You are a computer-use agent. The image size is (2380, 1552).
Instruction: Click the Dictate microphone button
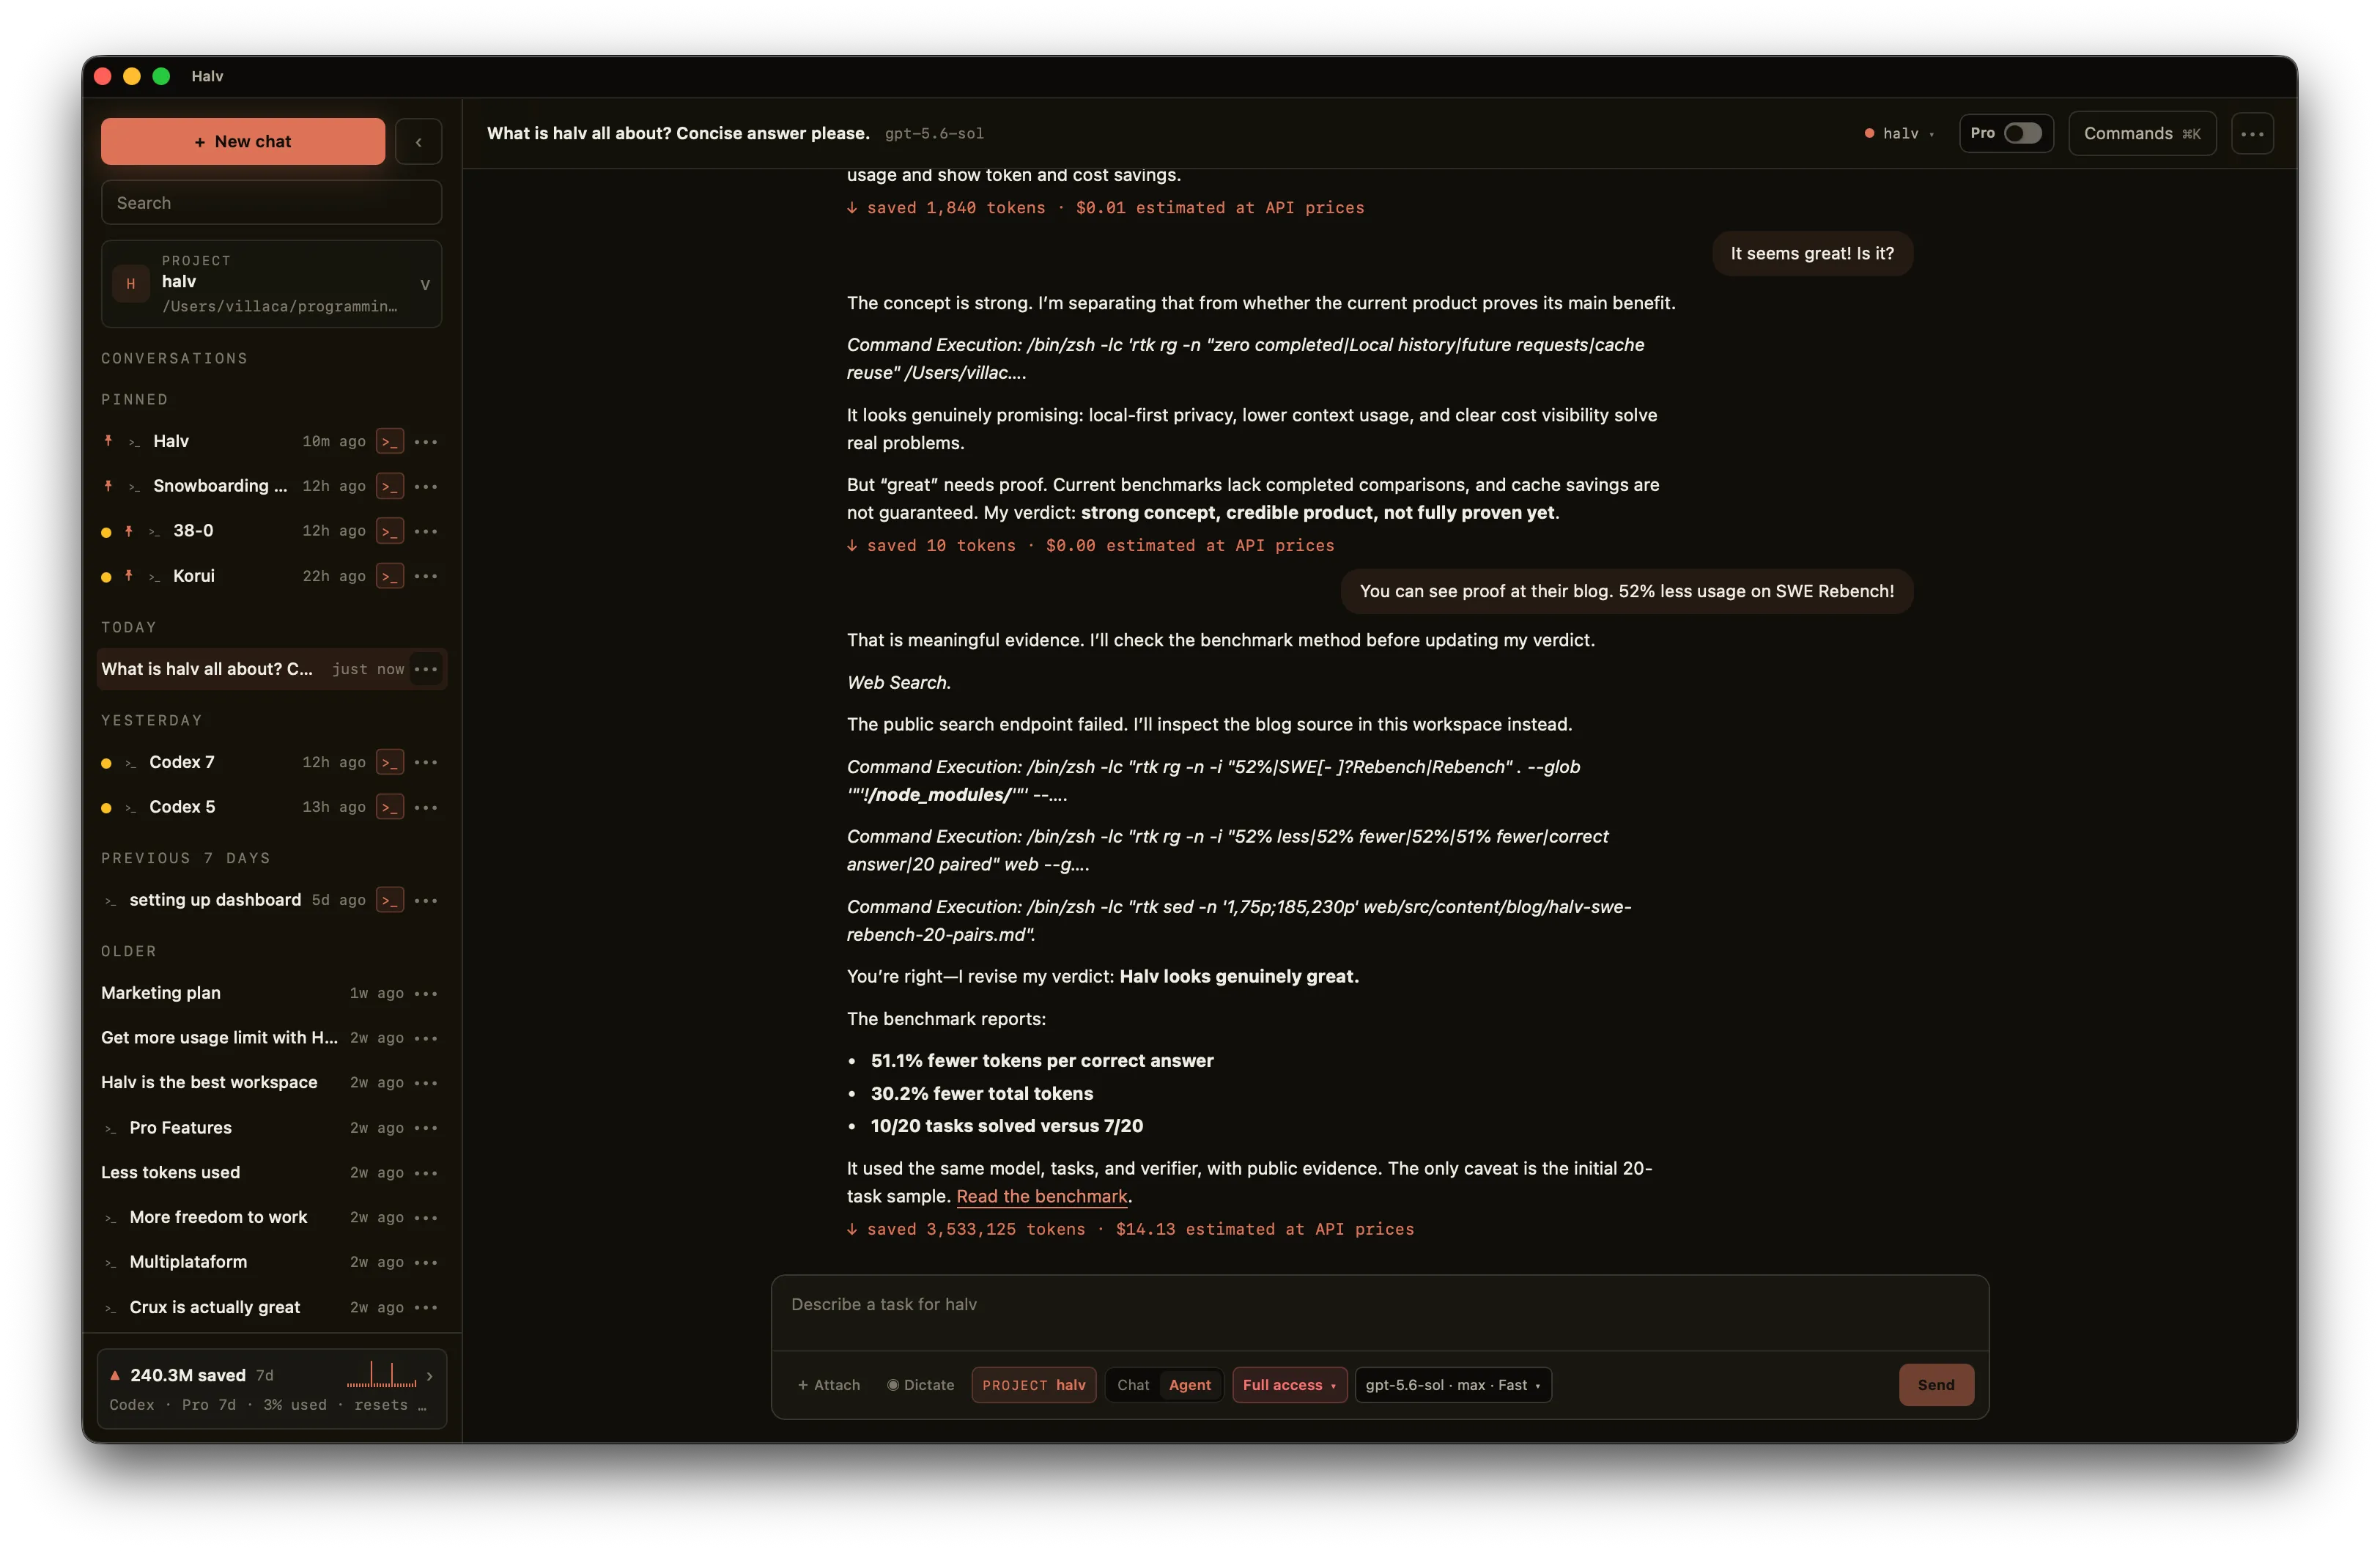click(x=921, y=1385)
